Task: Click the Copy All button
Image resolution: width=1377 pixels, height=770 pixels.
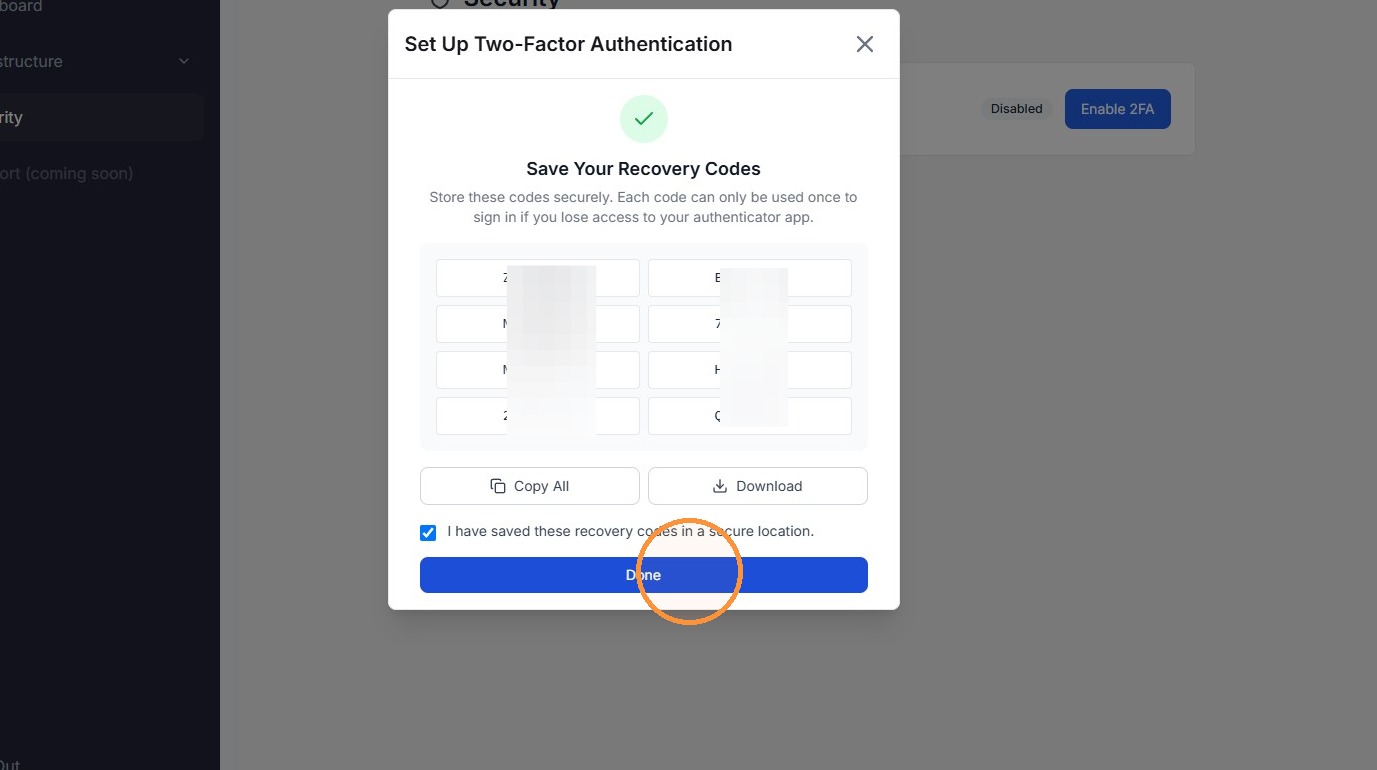Action: click(530, 486)
